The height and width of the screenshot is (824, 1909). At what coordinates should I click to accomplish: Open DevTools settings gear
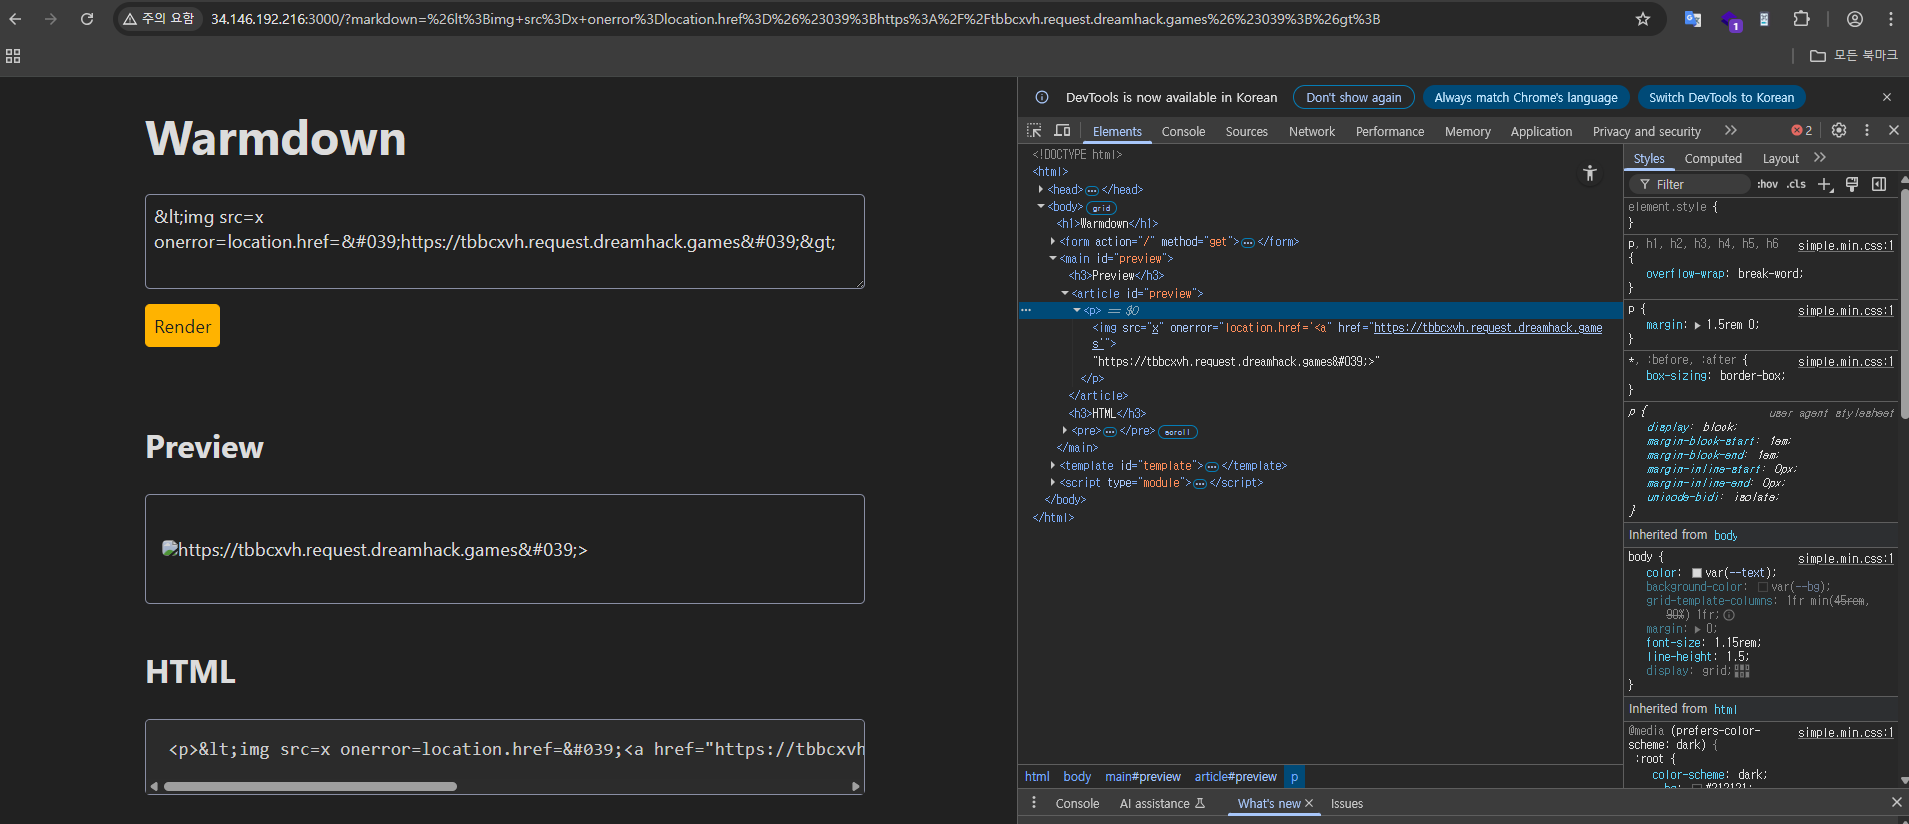(x=1839, y=130)
